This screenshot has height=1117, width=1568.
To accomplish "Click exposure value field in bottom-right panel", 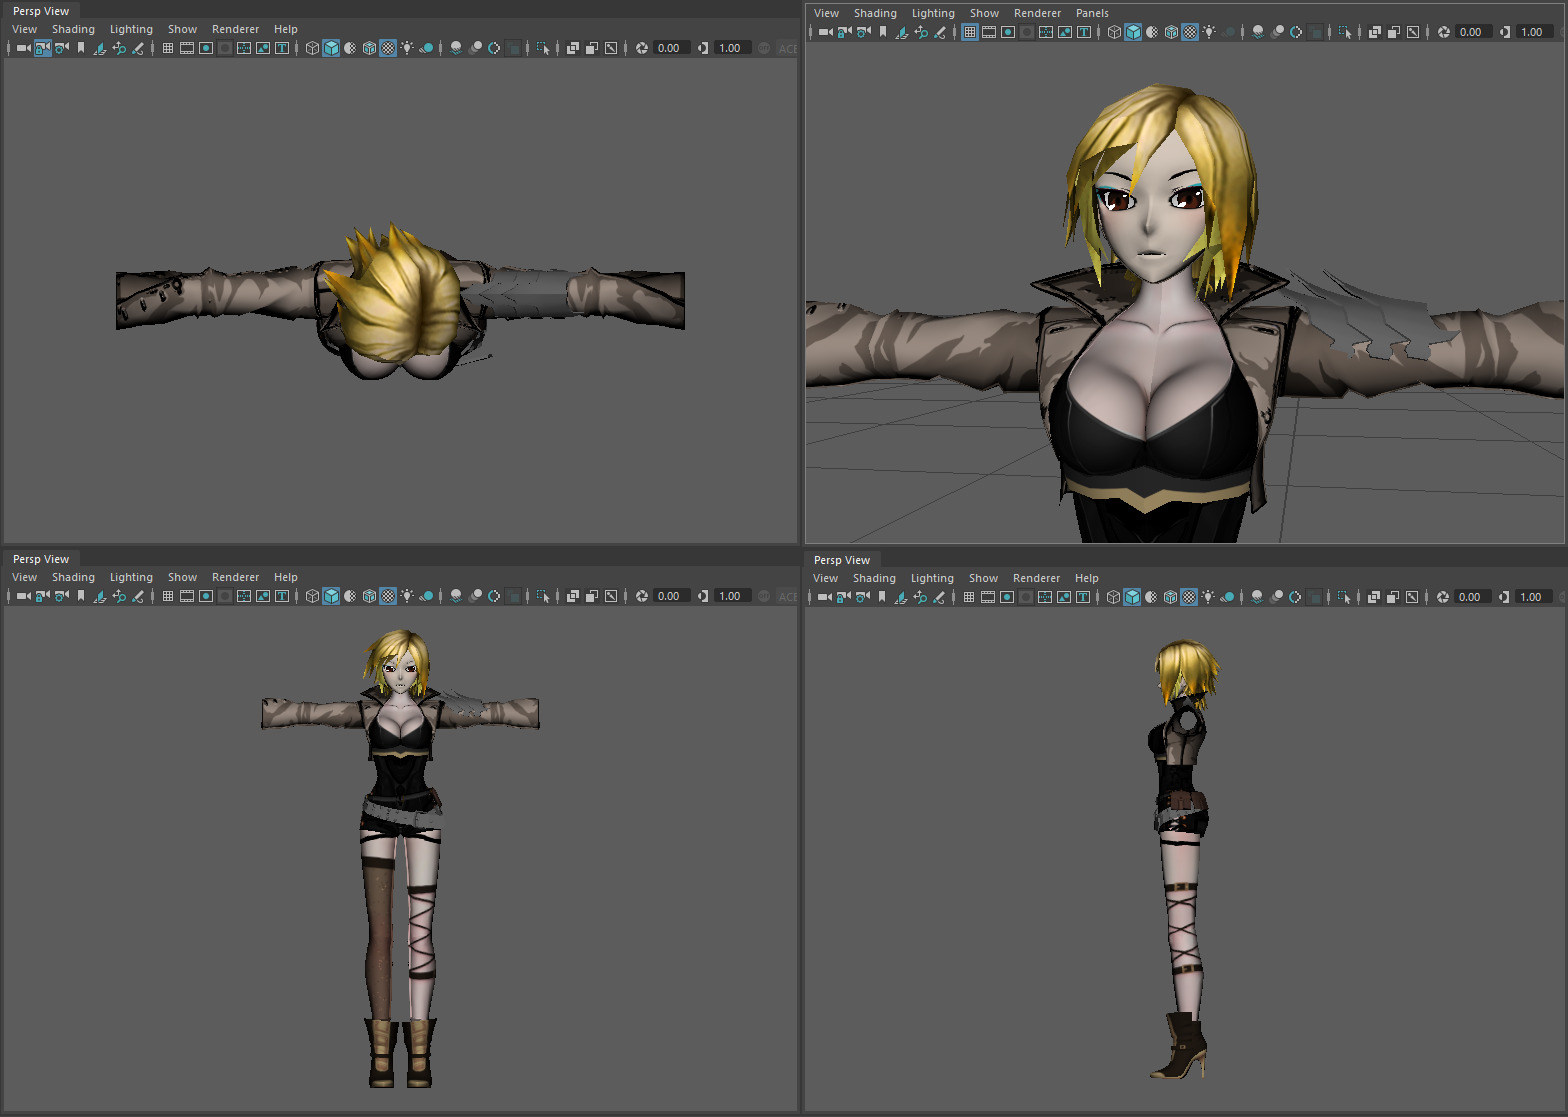I will click(x=1472, y=597).
